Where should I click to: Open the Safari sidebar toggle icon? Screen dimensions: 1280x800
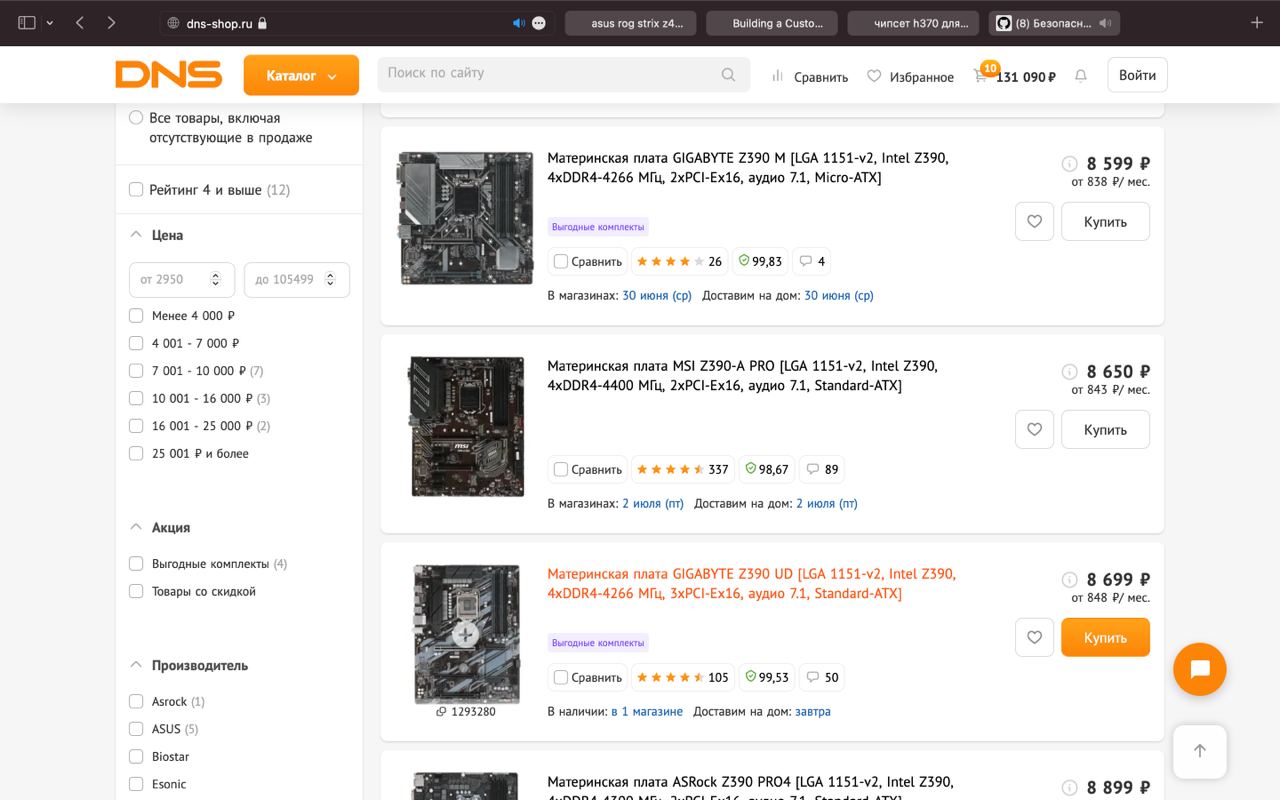click(27, 22)
